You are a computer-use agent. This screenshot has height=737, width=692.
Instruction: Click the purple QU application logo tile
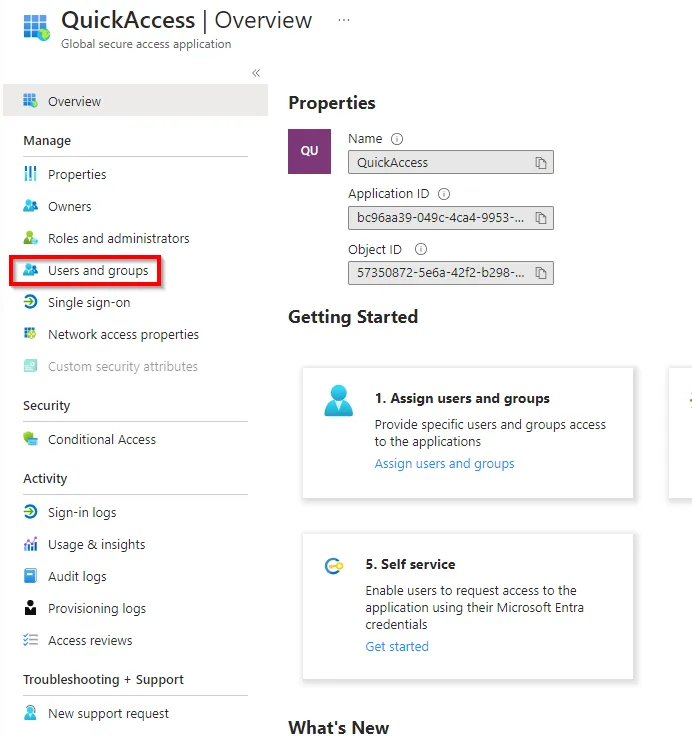coord(309,151)
